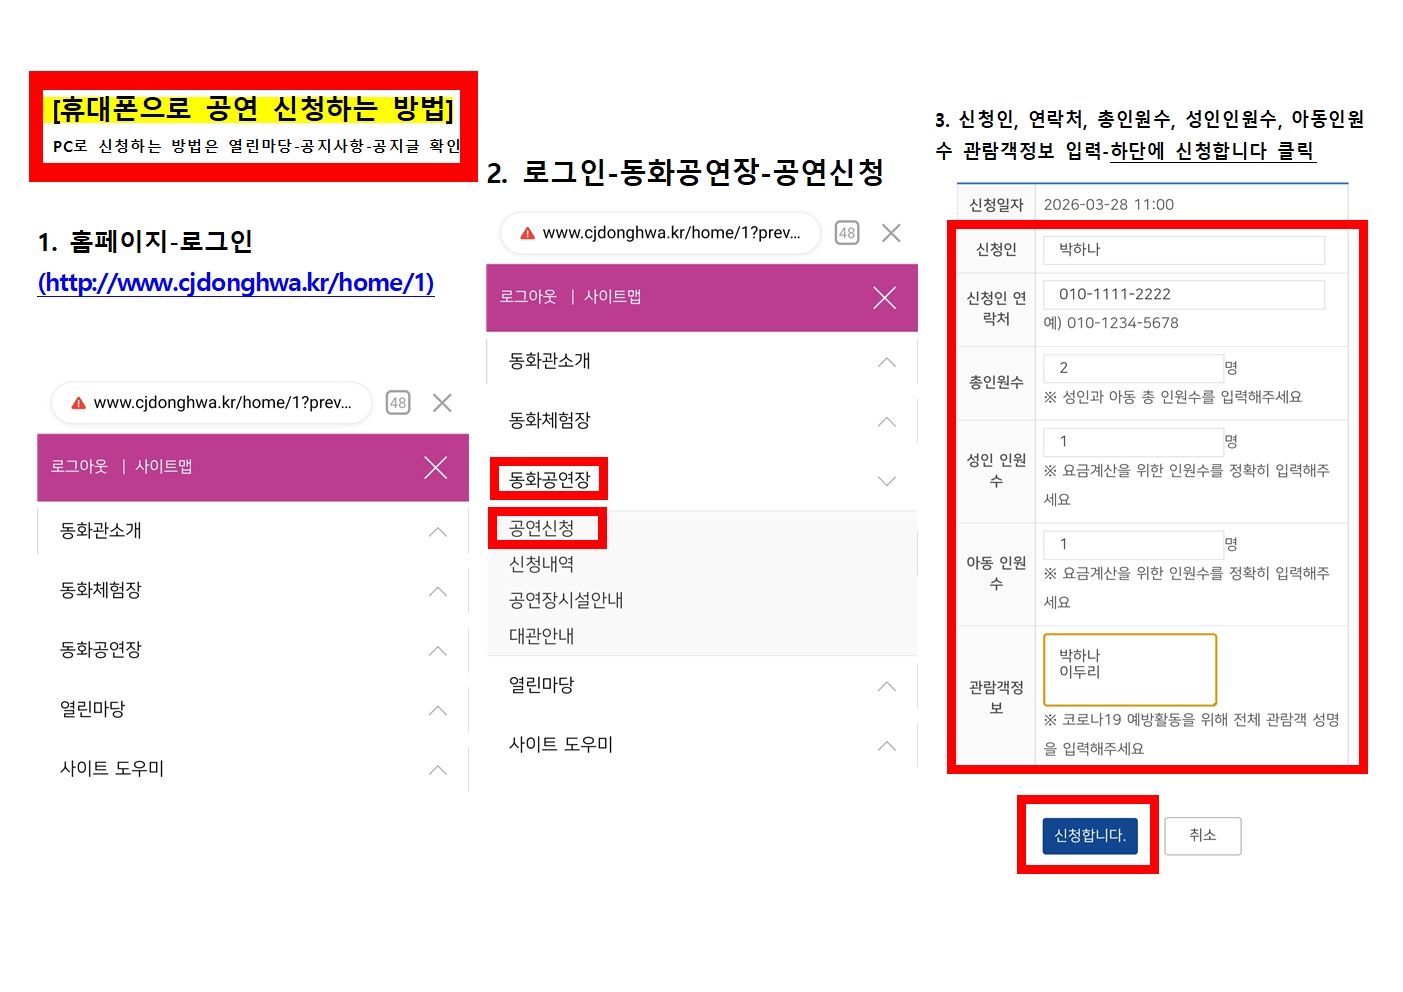Viewport: 1403px width, 992px height.
Task: Close the purple menu header in step 1 screenshot
Action: pos(435,467)
